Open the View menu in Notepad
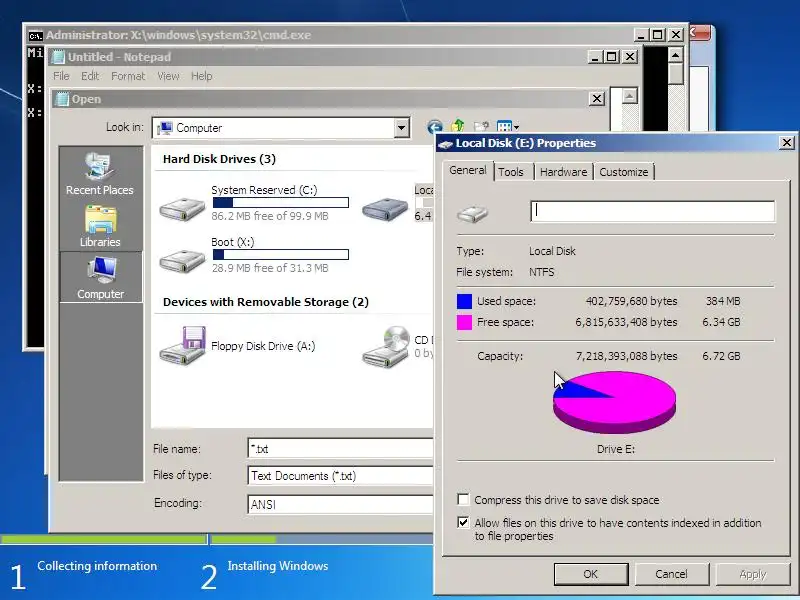This screenshot has width=800, height=600. tap(168, 76)
